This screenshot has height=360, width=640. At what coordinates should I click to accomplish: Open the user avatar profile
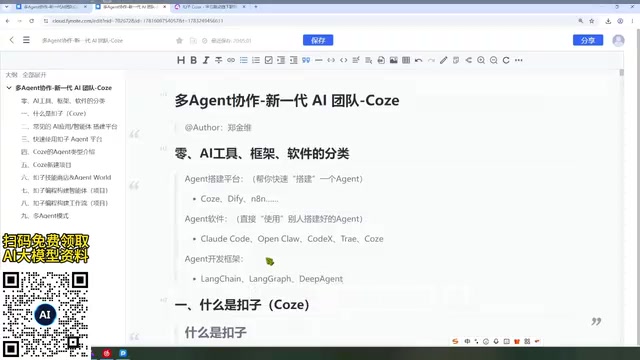pos(618,40)
